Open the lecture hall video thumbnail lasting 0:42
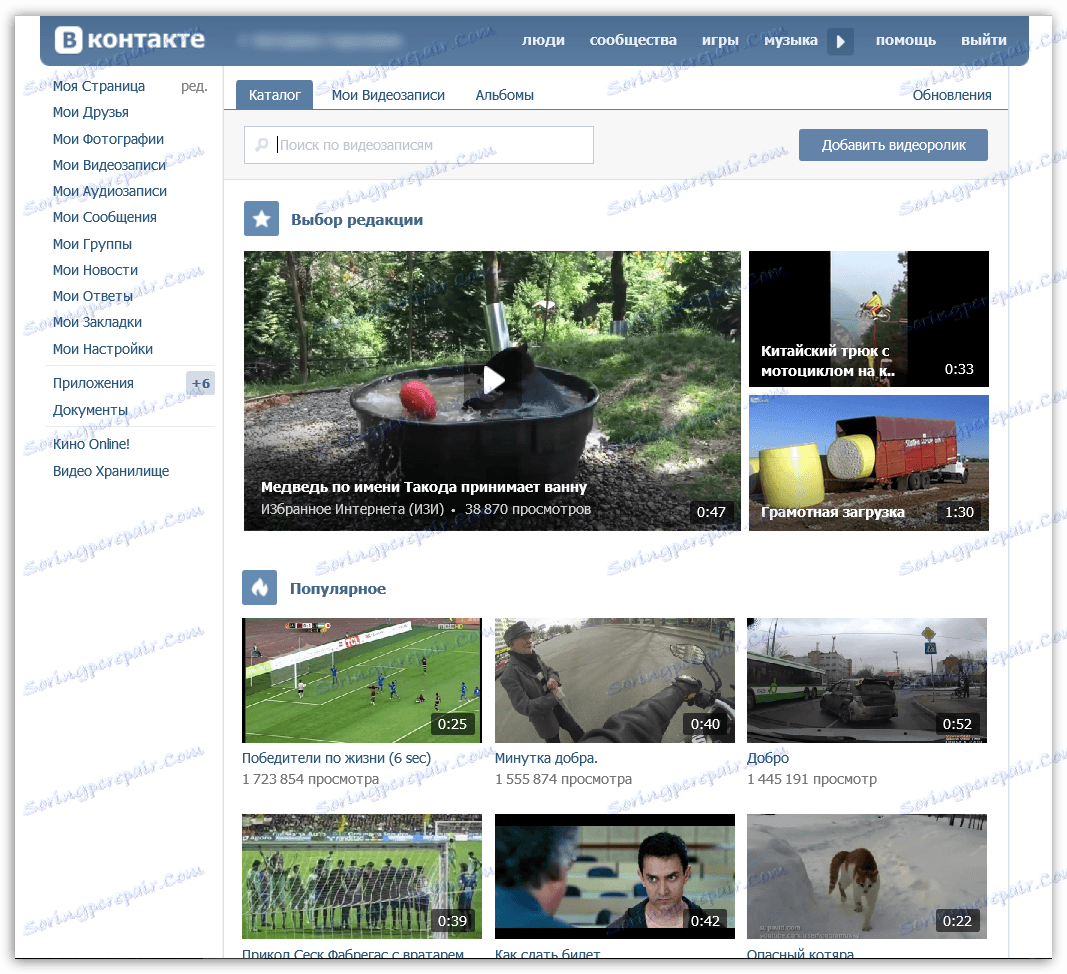The height and width of the screenshot is (974, 1067). (614, 877)
